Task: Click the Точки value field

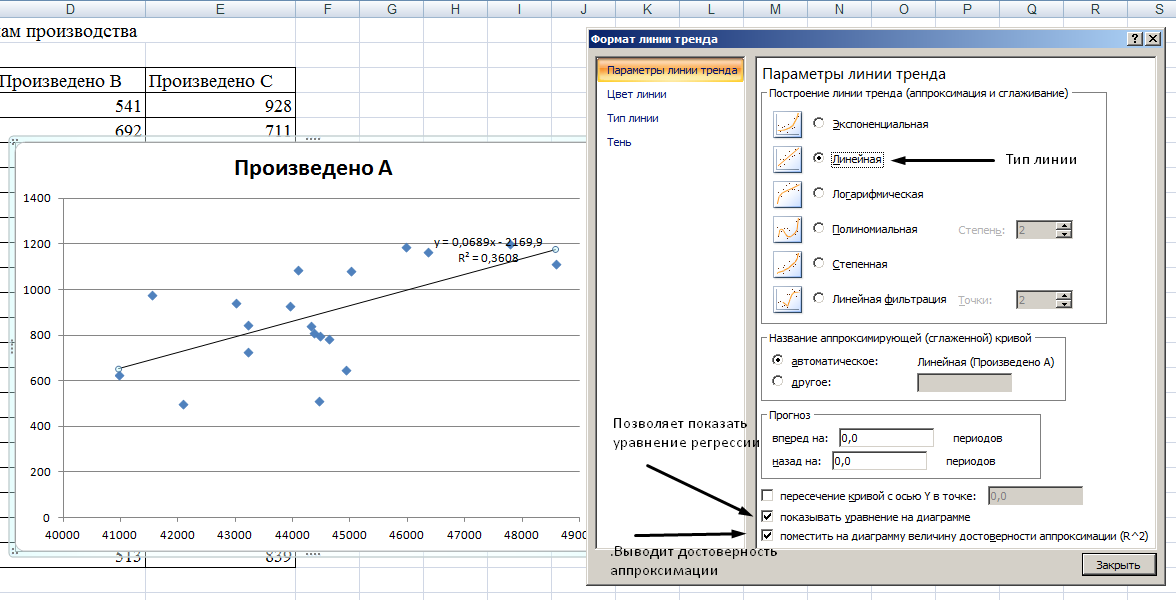Action: tap(1036, 300)
